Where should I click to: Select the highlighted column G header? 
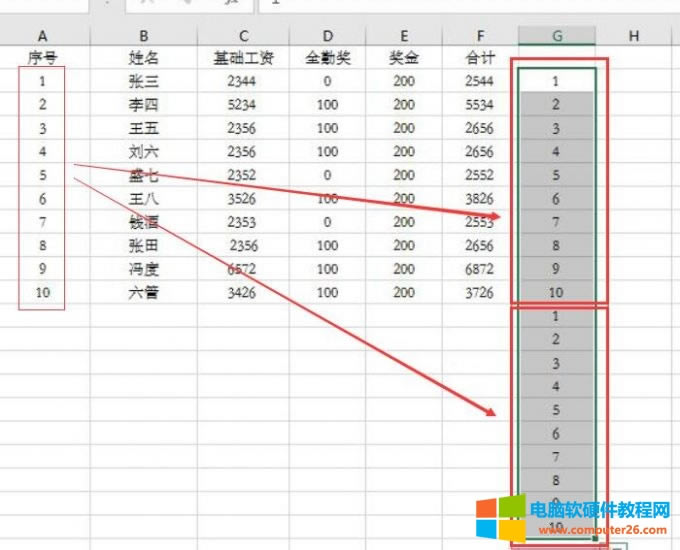[557, 36]
